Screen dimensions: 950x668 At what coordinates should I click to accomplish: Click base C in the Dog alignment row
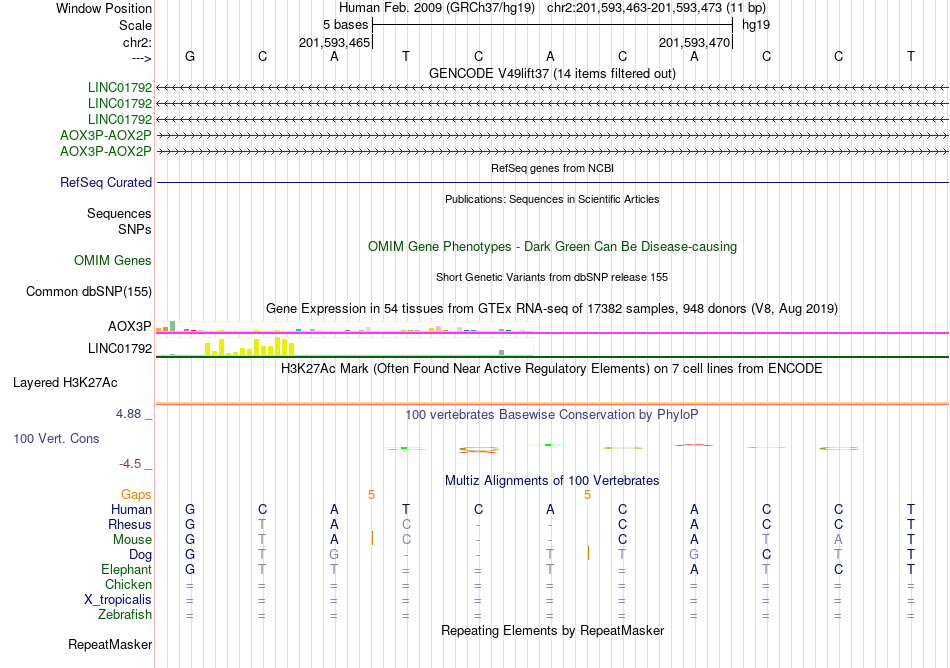(766, 555)
